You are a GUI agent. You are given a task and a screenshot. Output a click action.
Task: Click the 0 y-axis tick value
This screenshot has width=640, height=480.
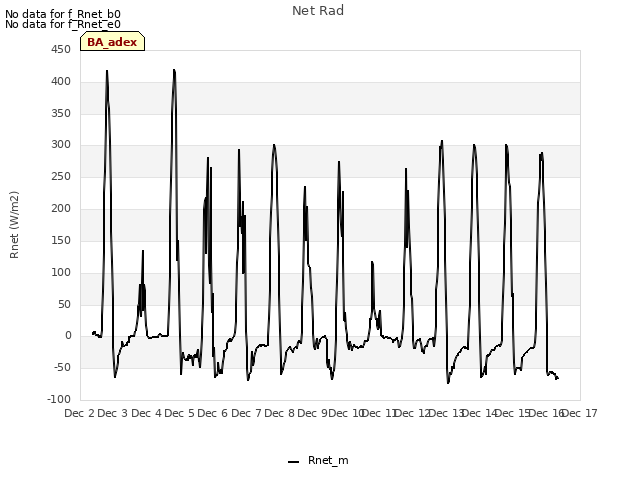(68, 336)
